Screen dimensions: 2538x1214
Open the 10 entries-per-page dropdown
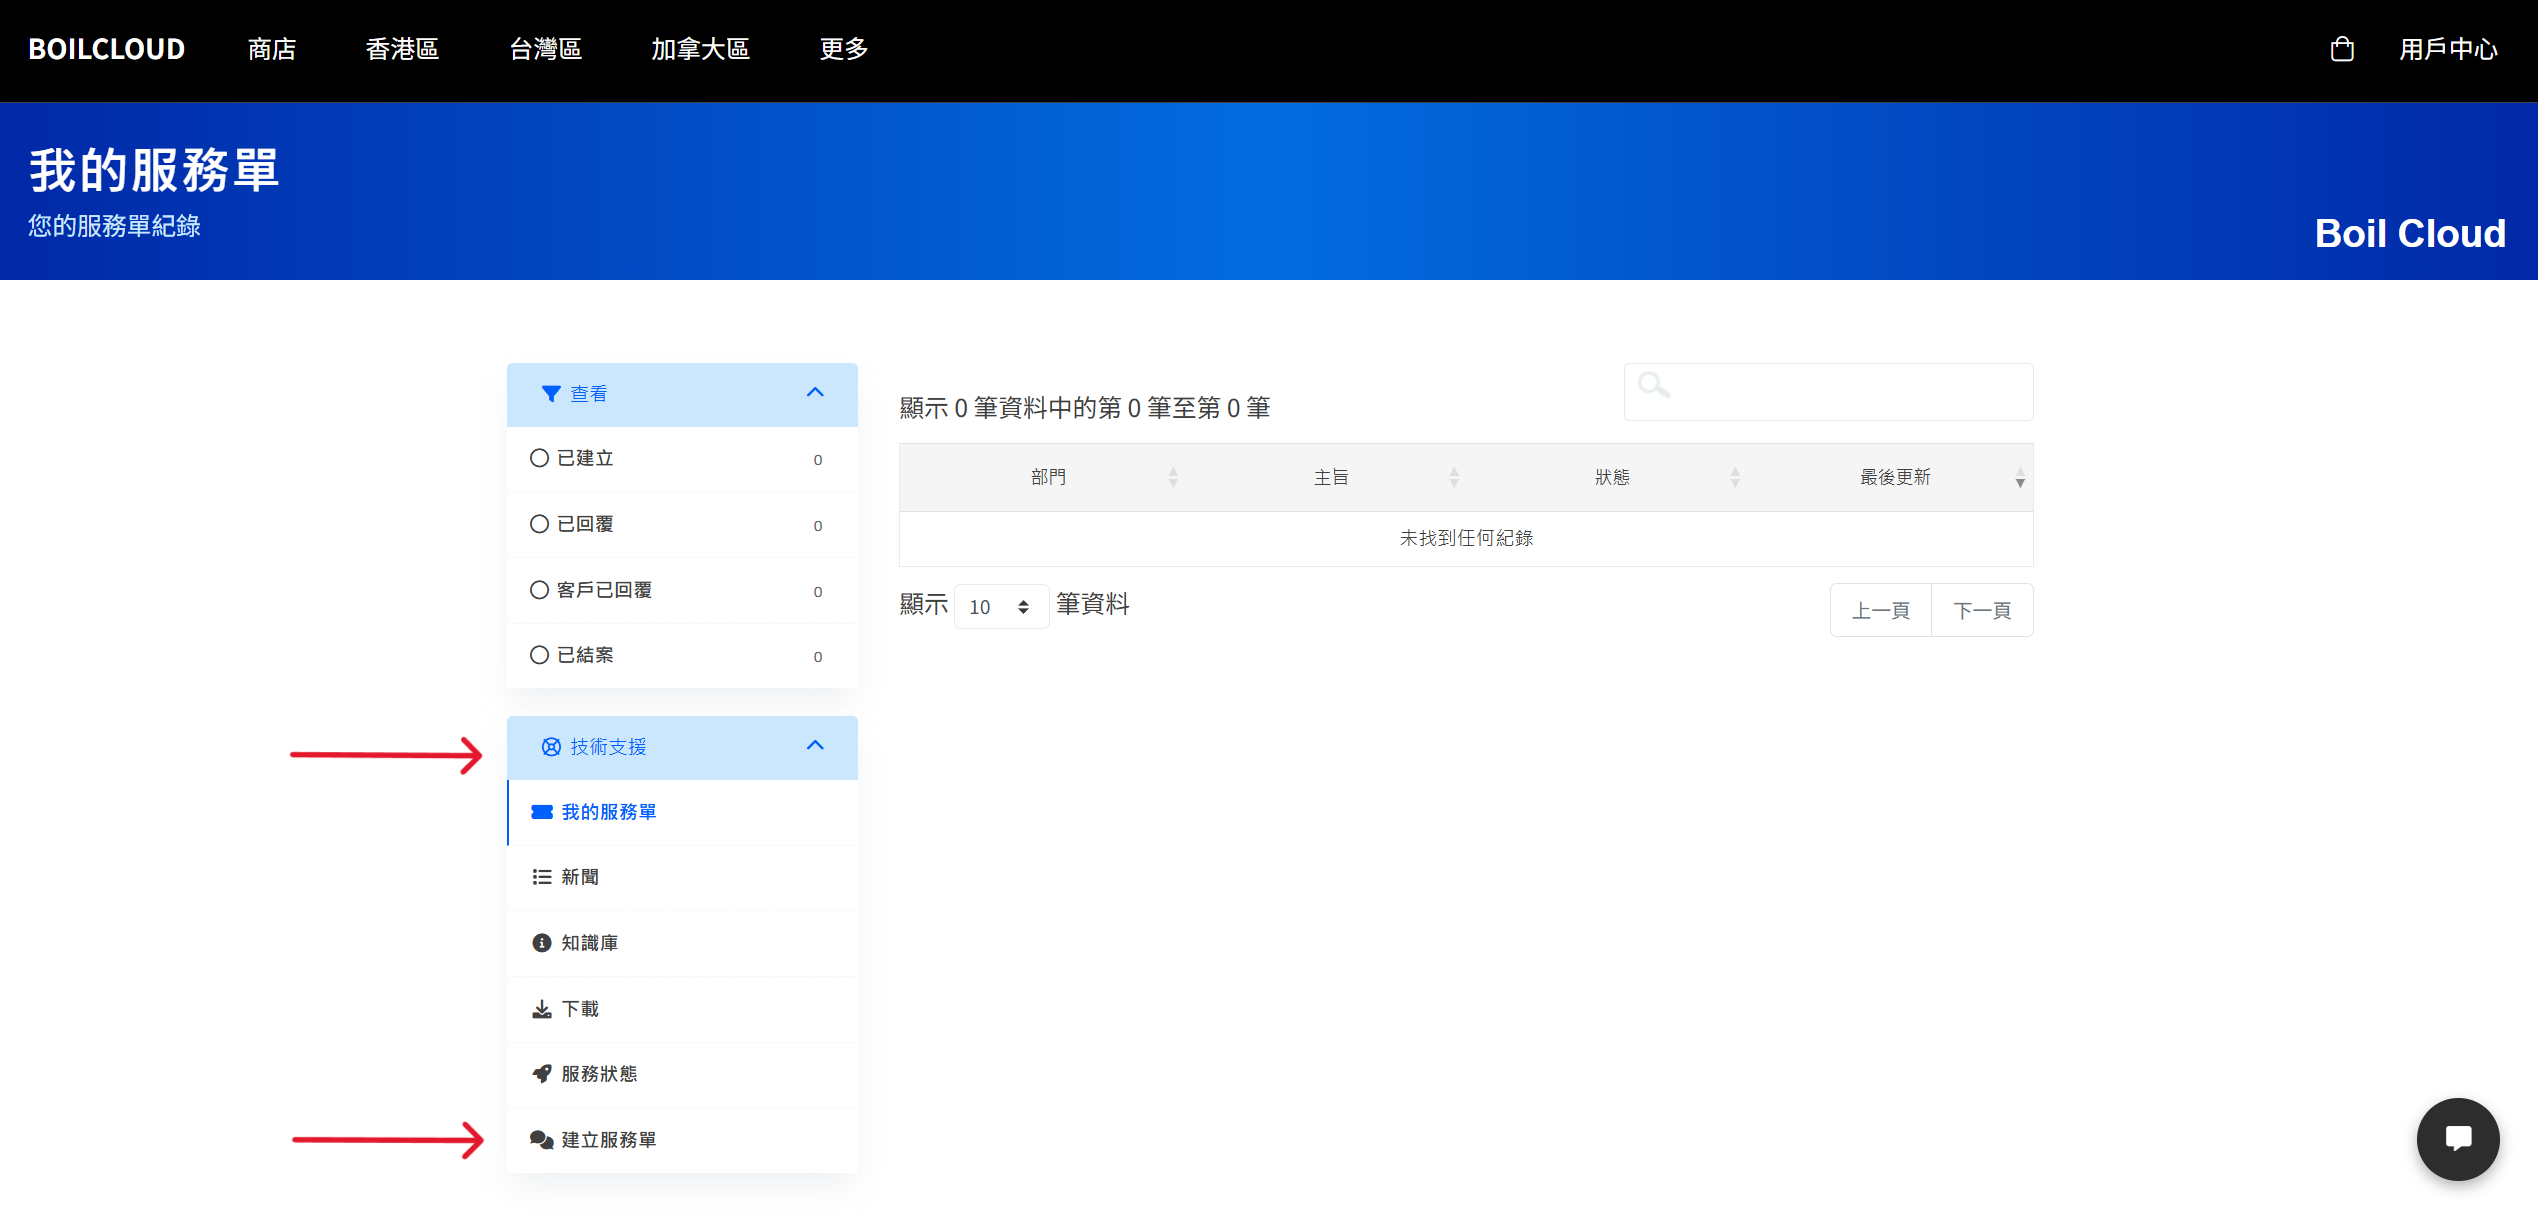[x=1001, y=607]
